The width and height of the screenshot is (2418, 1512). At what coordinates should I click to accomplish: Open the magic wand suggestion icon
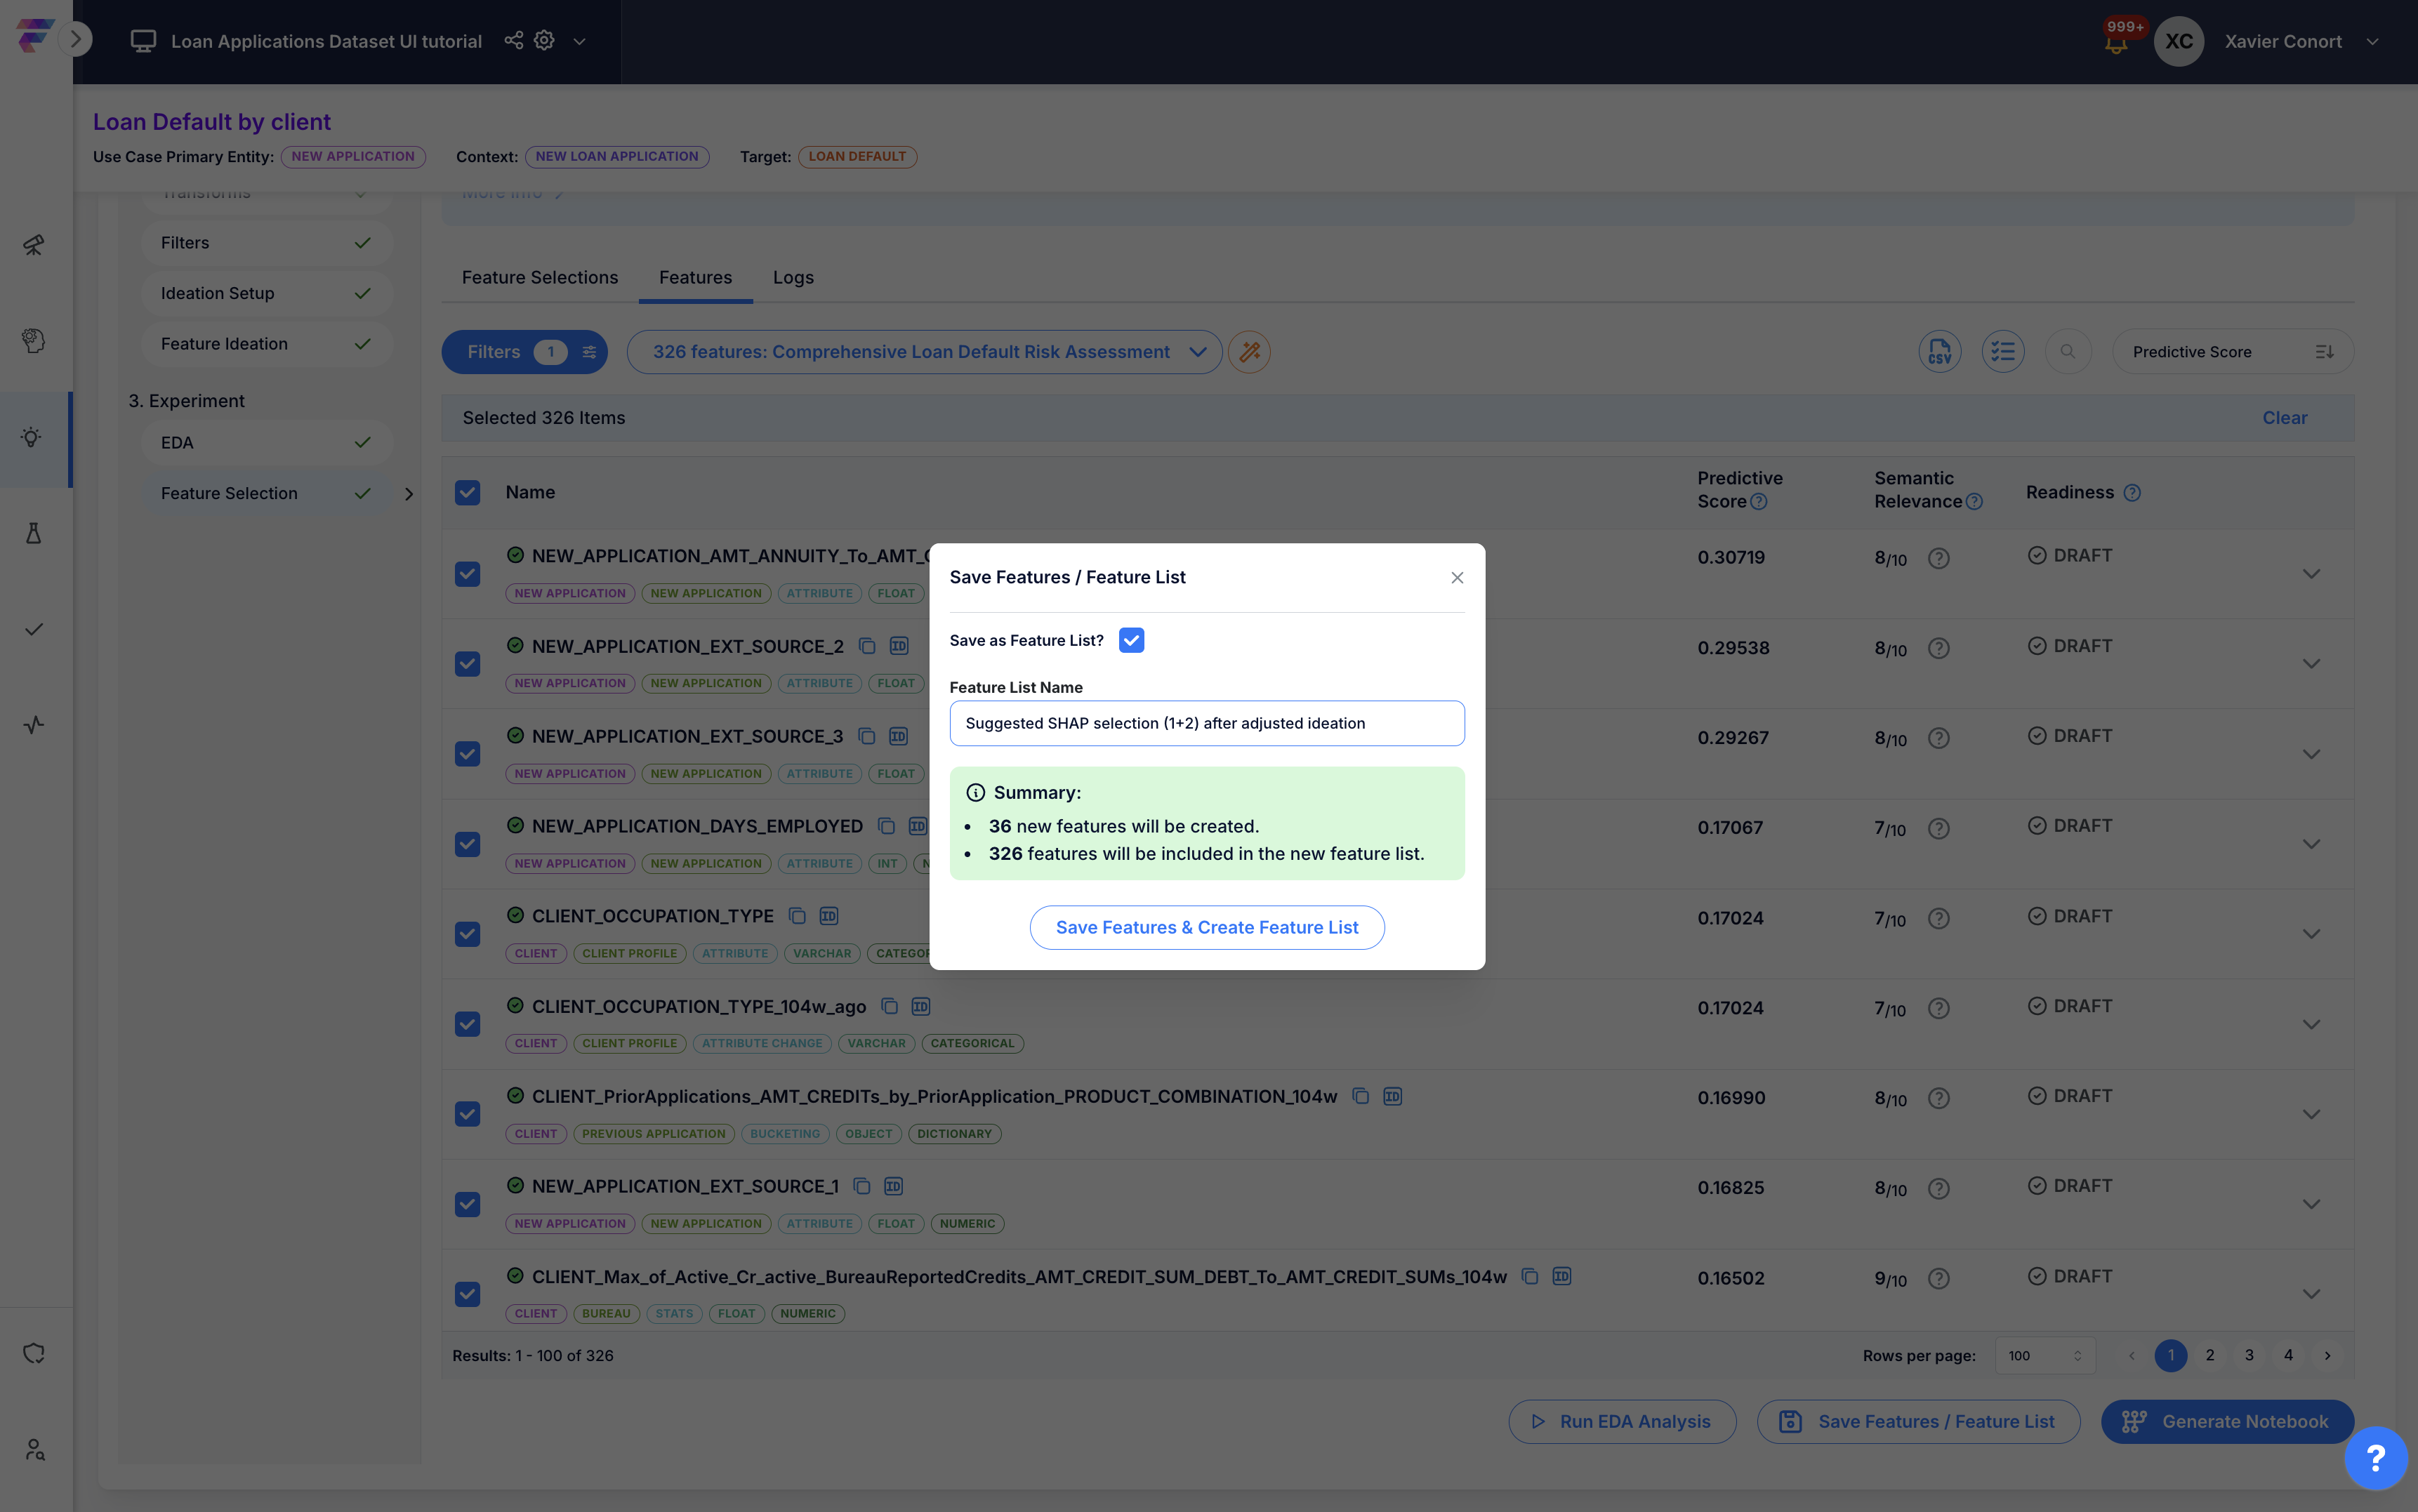pyautogui.click(x=1249, y=352)
